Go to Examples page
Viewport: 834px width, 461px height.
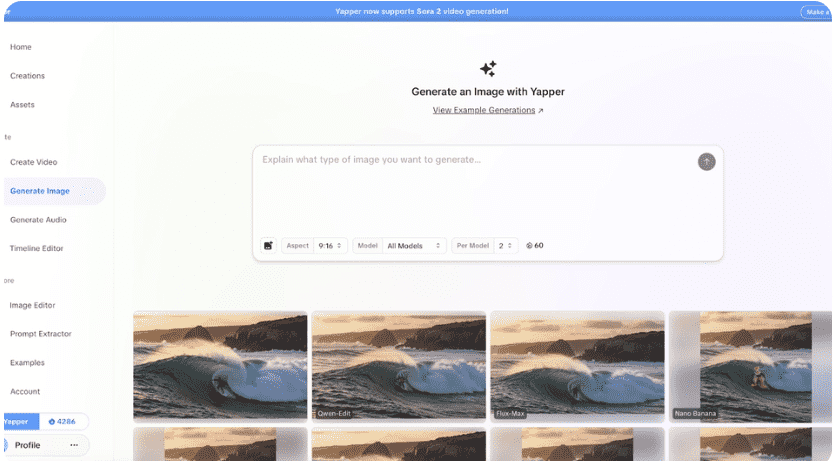click(27, 363)
